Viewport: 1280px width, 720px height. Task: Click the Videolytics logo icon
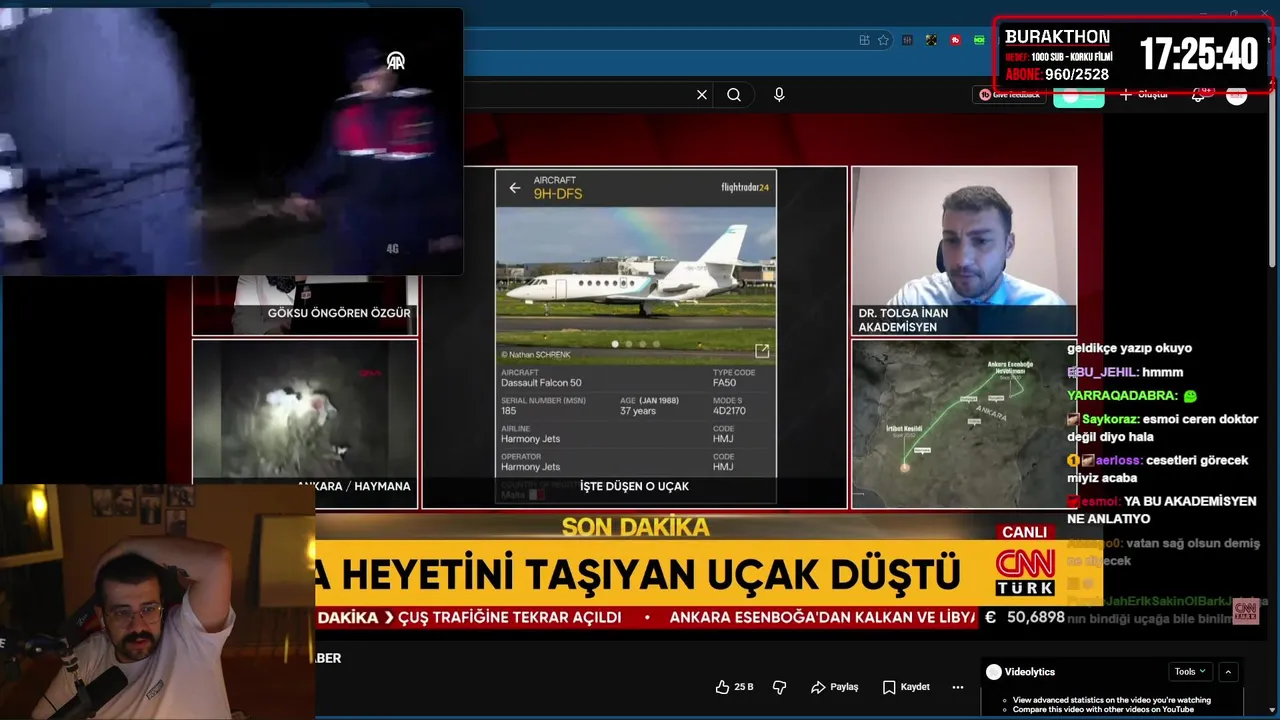(994, 672)
